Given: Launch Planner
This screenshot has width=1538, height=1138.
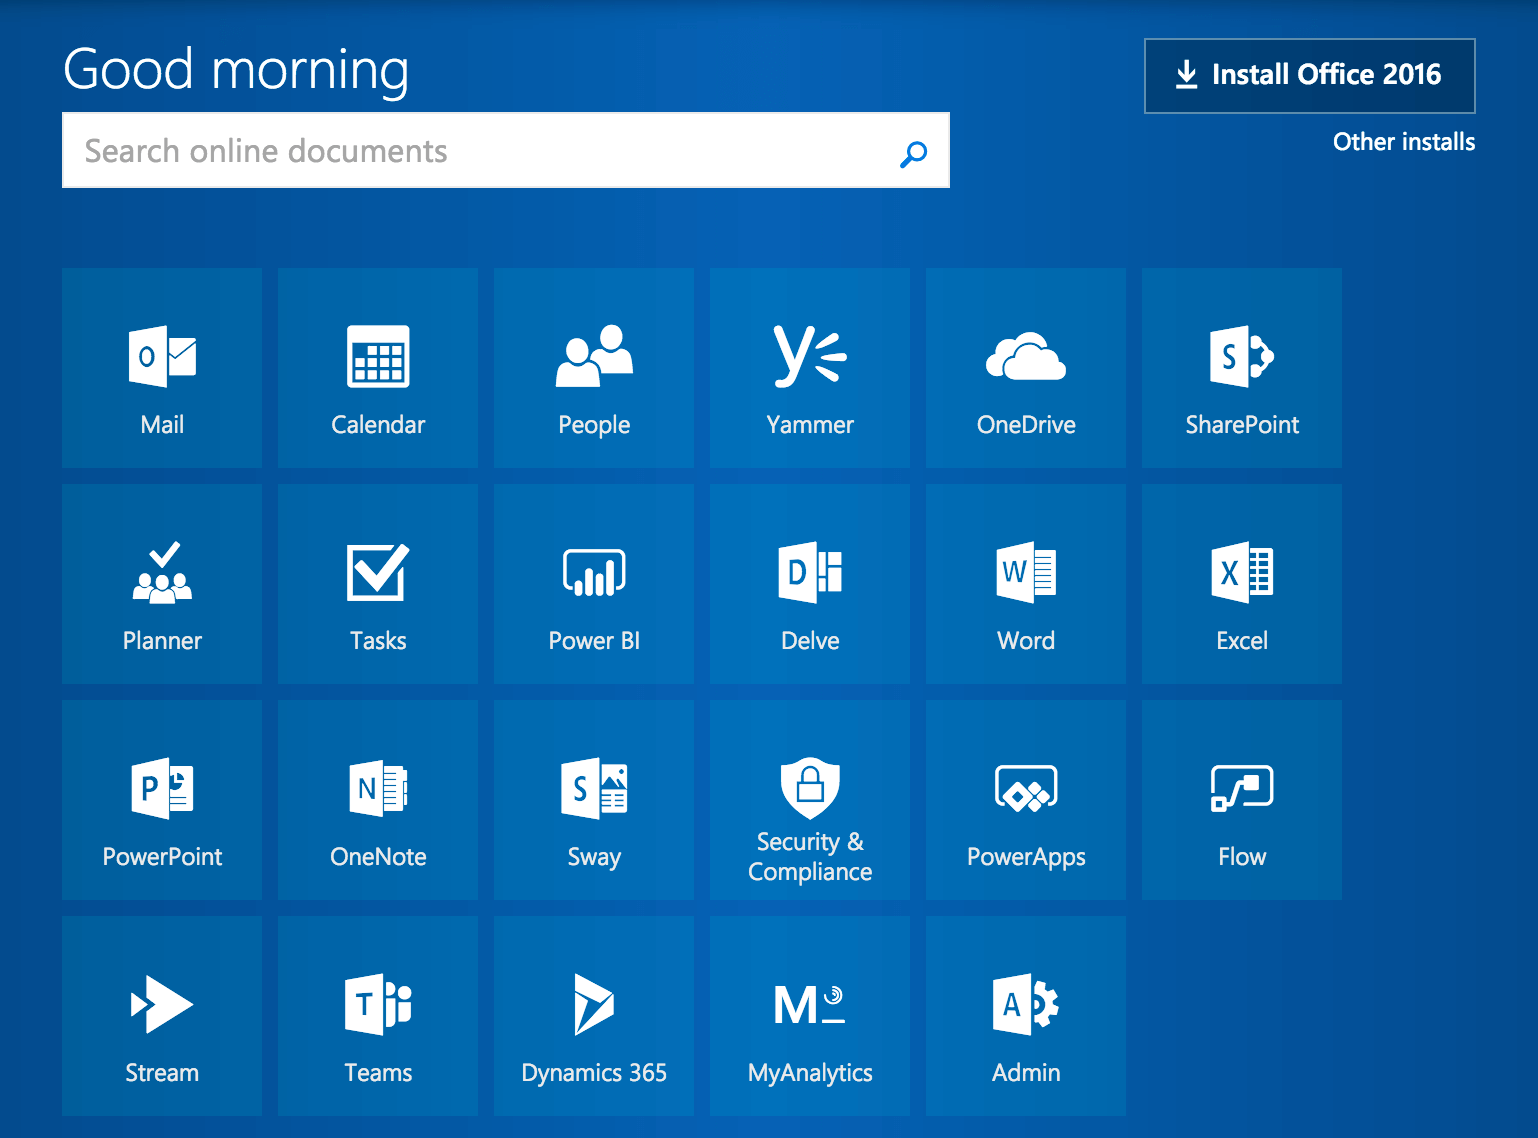Looking at the screenshot, I should pyautogui.click(x=161, y=584).
